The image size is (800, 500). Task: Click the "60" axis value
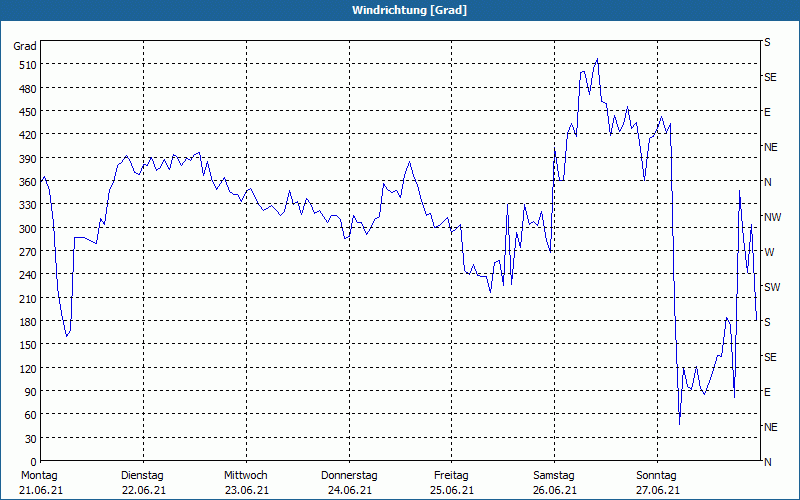pyautogui.click(x=31, y=415)
